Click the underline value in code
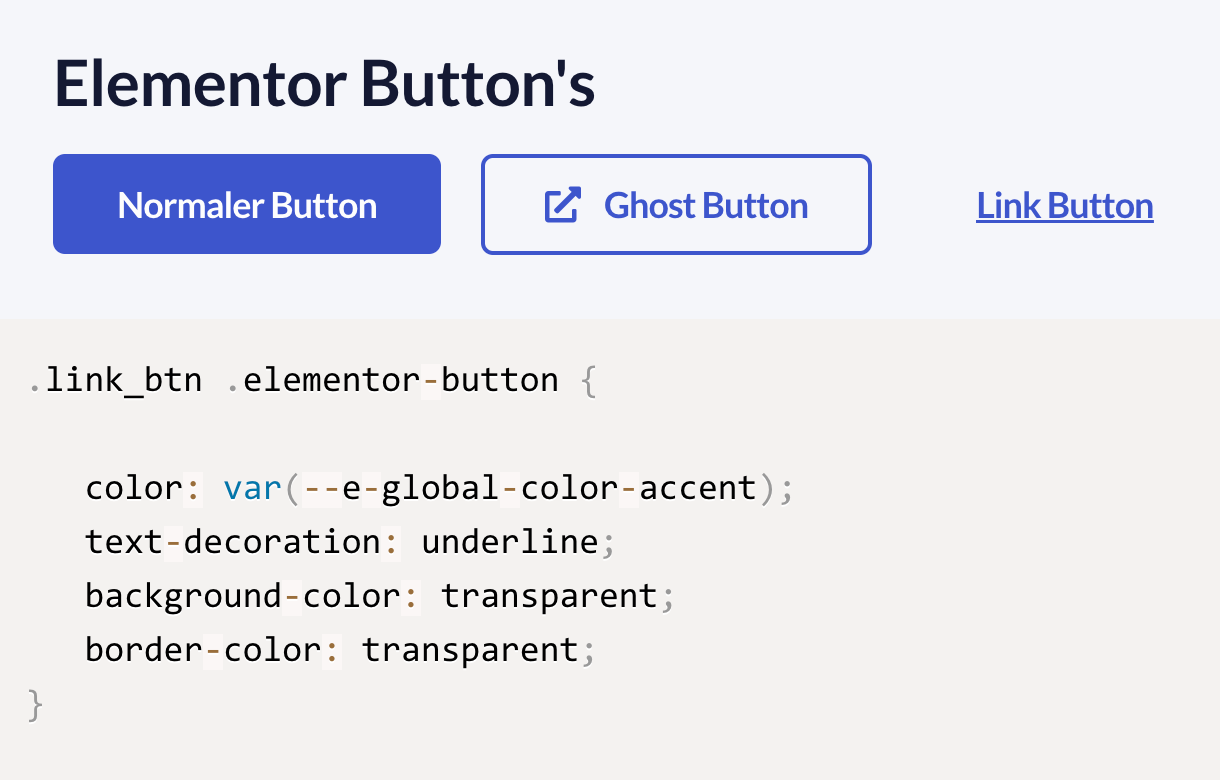This screenshot has height=780, width=1220. tap(509, 543)
